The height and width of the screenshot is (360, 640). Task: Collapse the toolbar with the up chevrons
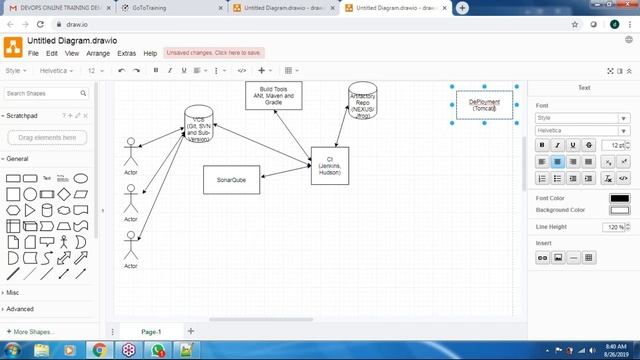[629, 71]
